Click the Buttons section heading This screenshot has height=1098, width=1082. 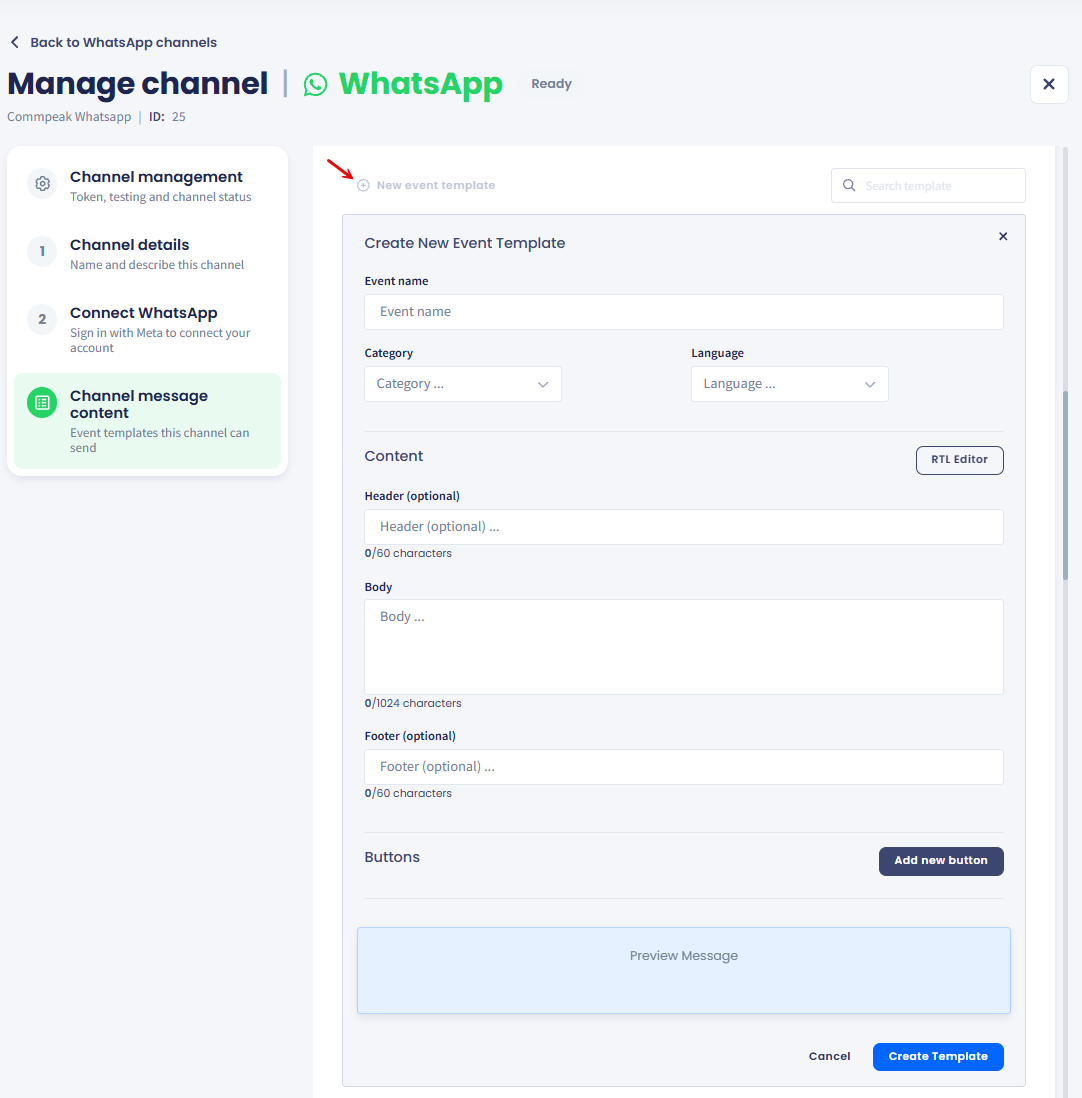[x=391, y=857]
